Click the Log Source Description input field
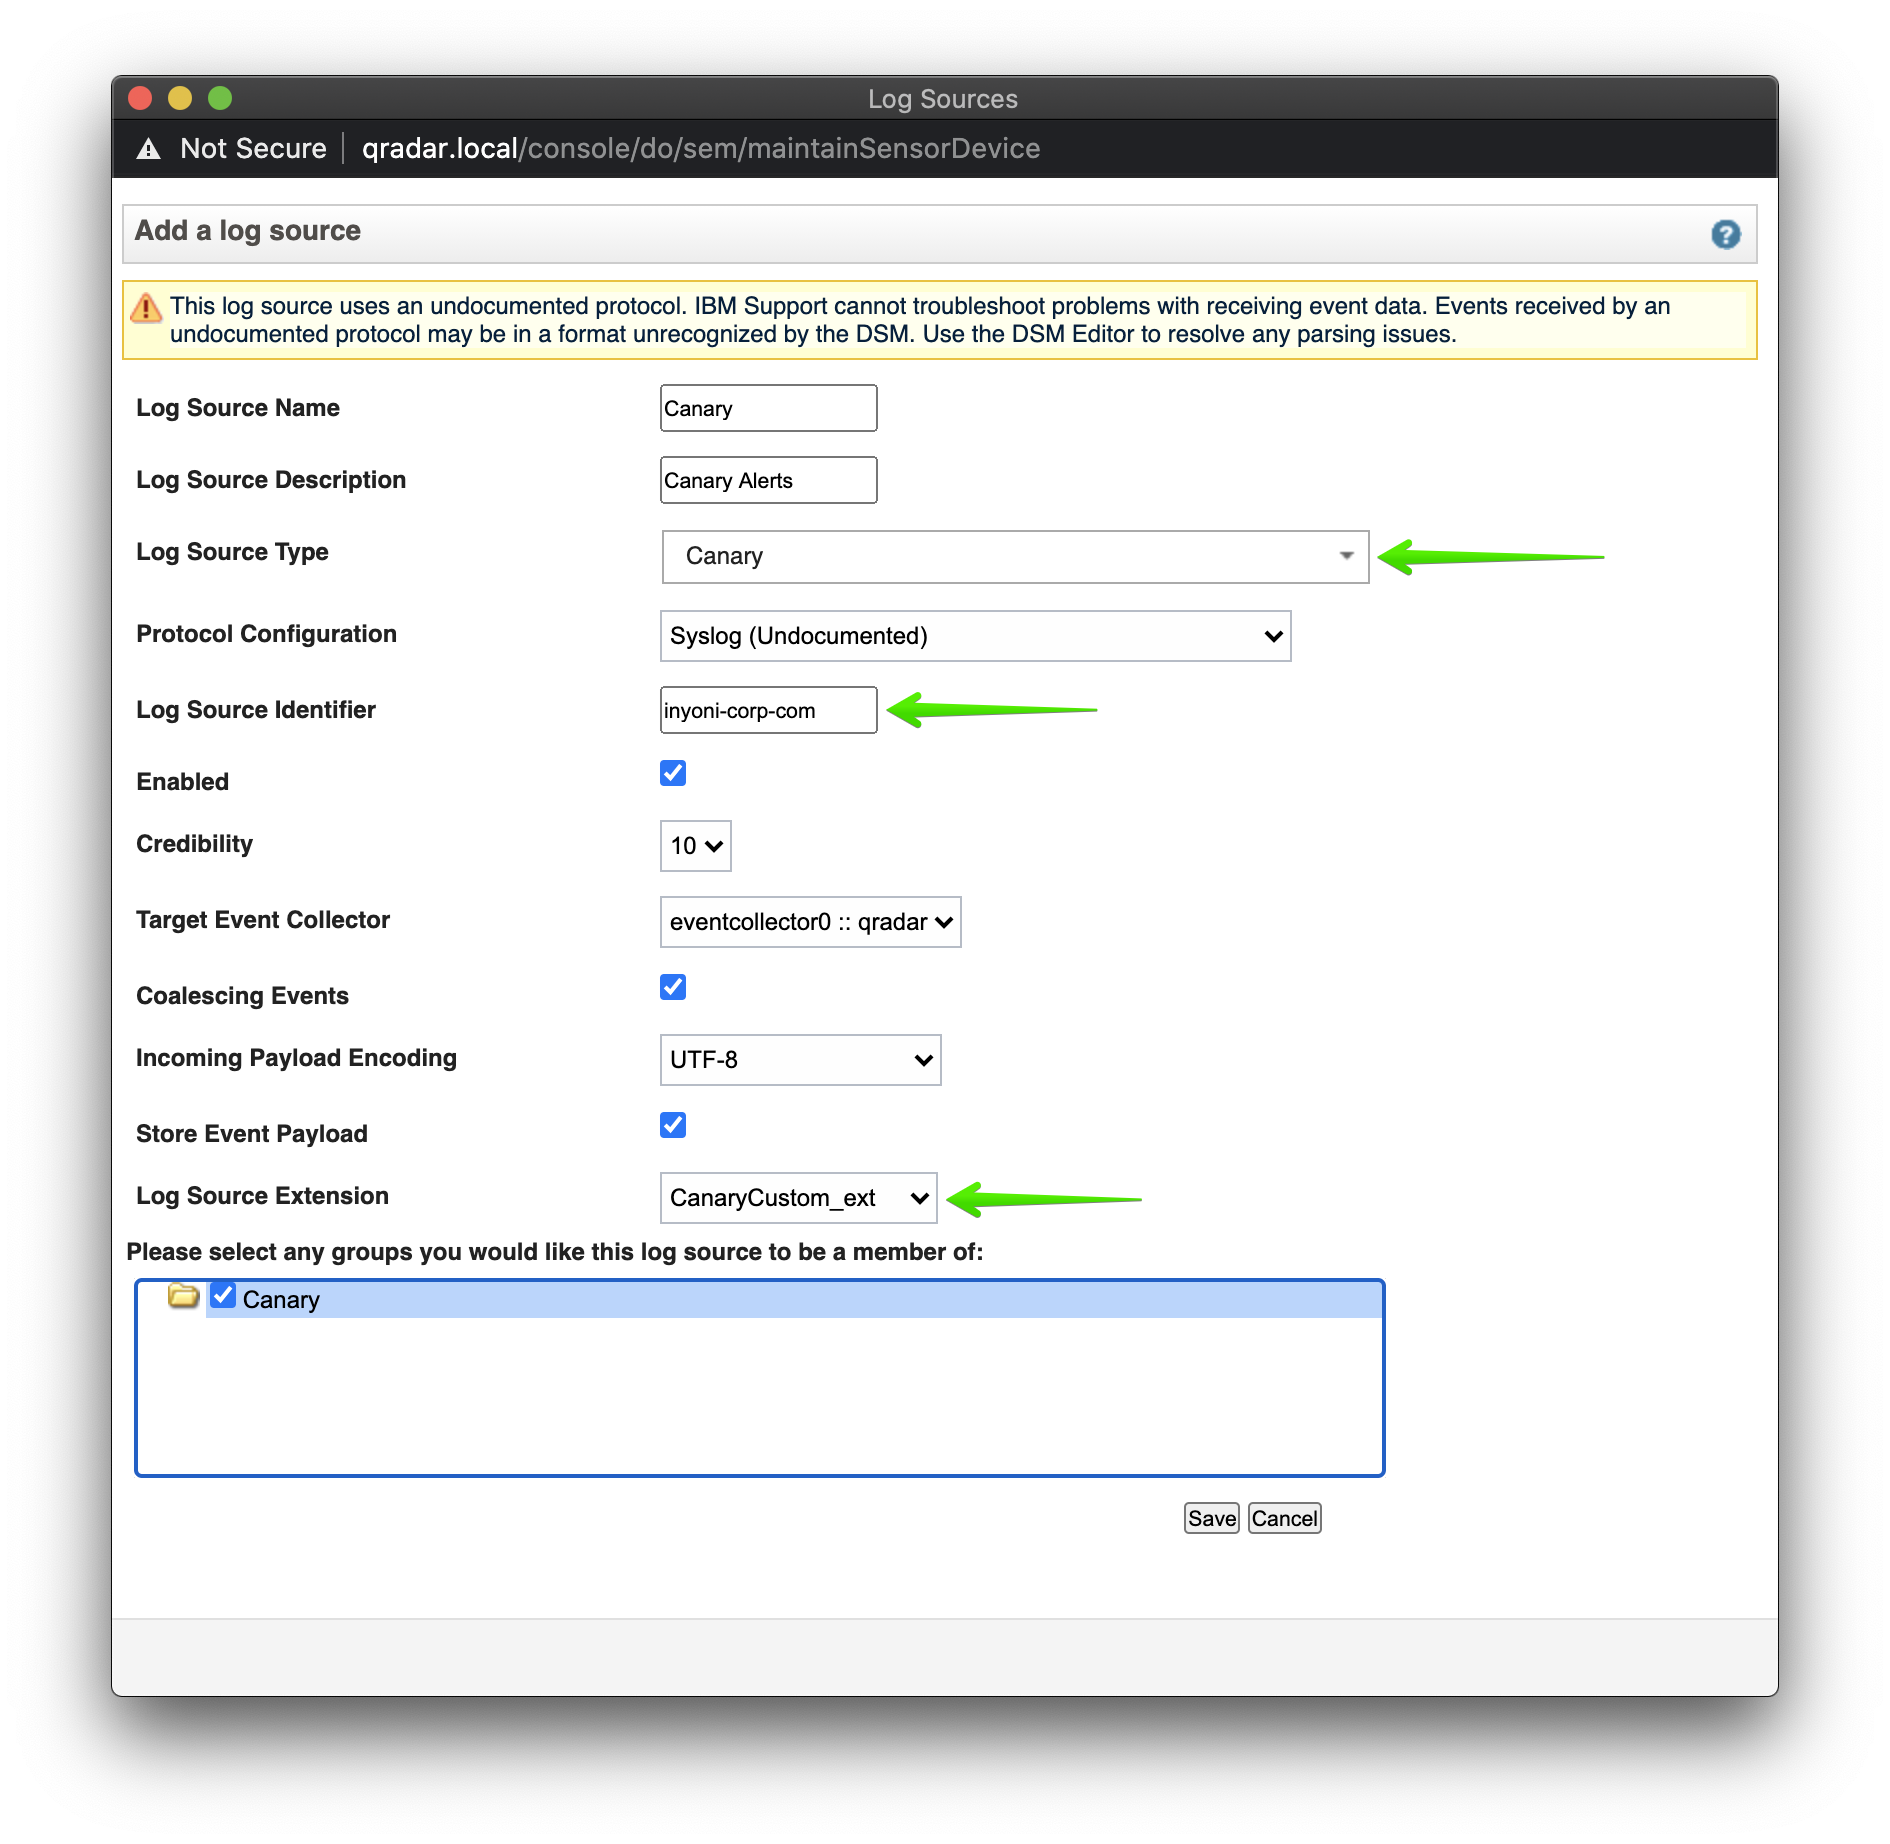 [x=768, y=480]
